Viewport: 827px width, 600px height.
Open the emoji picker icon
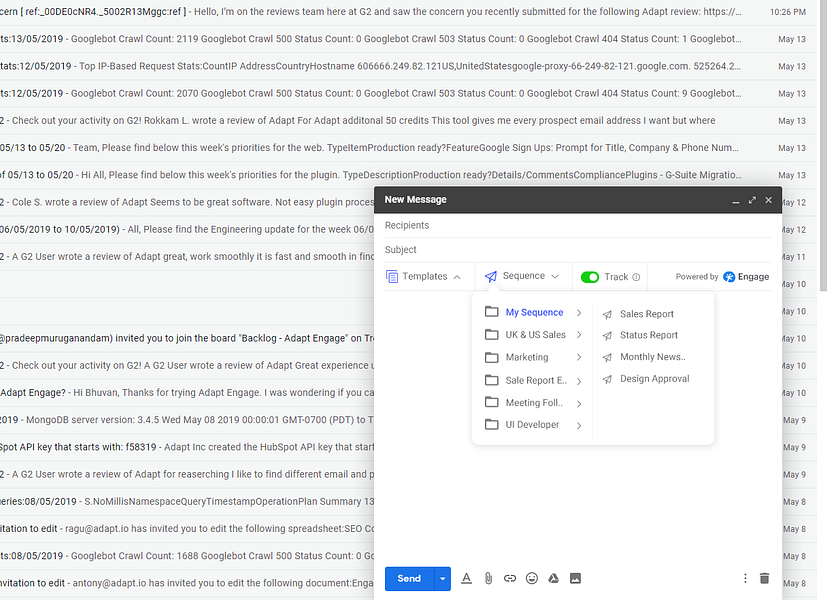coord(532,578)
